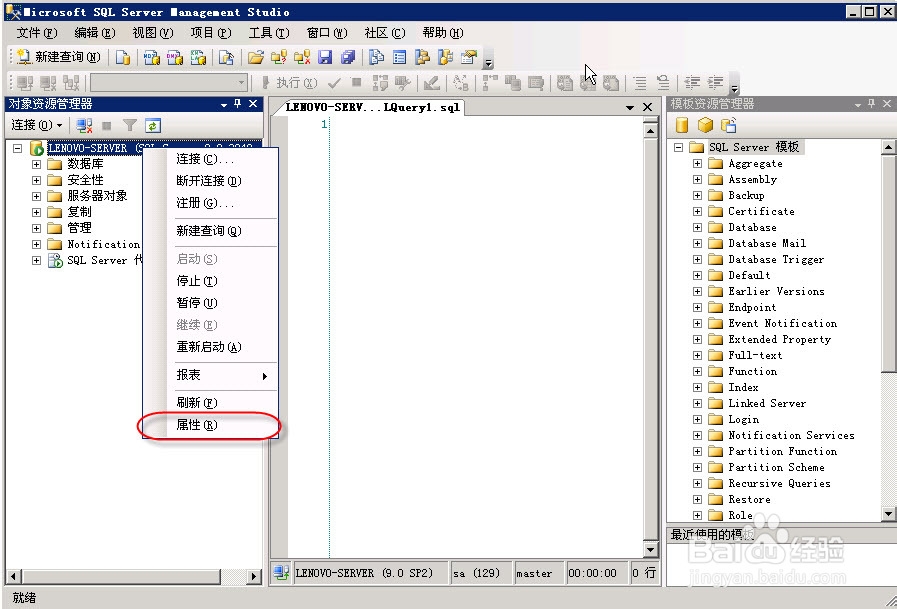Refresh the Object Explorer tree
This screenshot has width=897, height=609.
(x=153, y=125)
